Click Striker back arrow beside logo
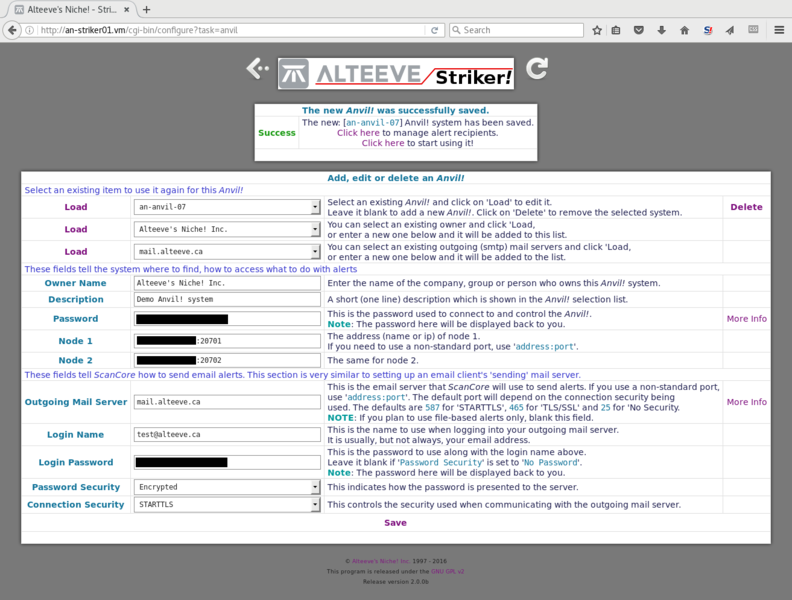This screenshot has height=600, width=792. pyautogui.click(x=258, y=69)
